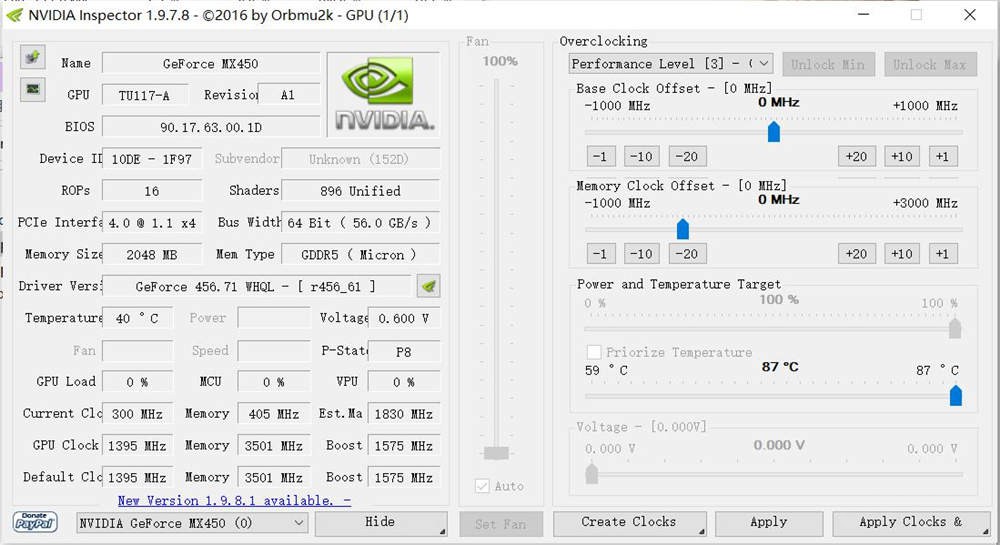The width and height of the screenshot is (1000, 545).
Task: Click the upload screenshot icon beside Name
Action: coord(32,57)
